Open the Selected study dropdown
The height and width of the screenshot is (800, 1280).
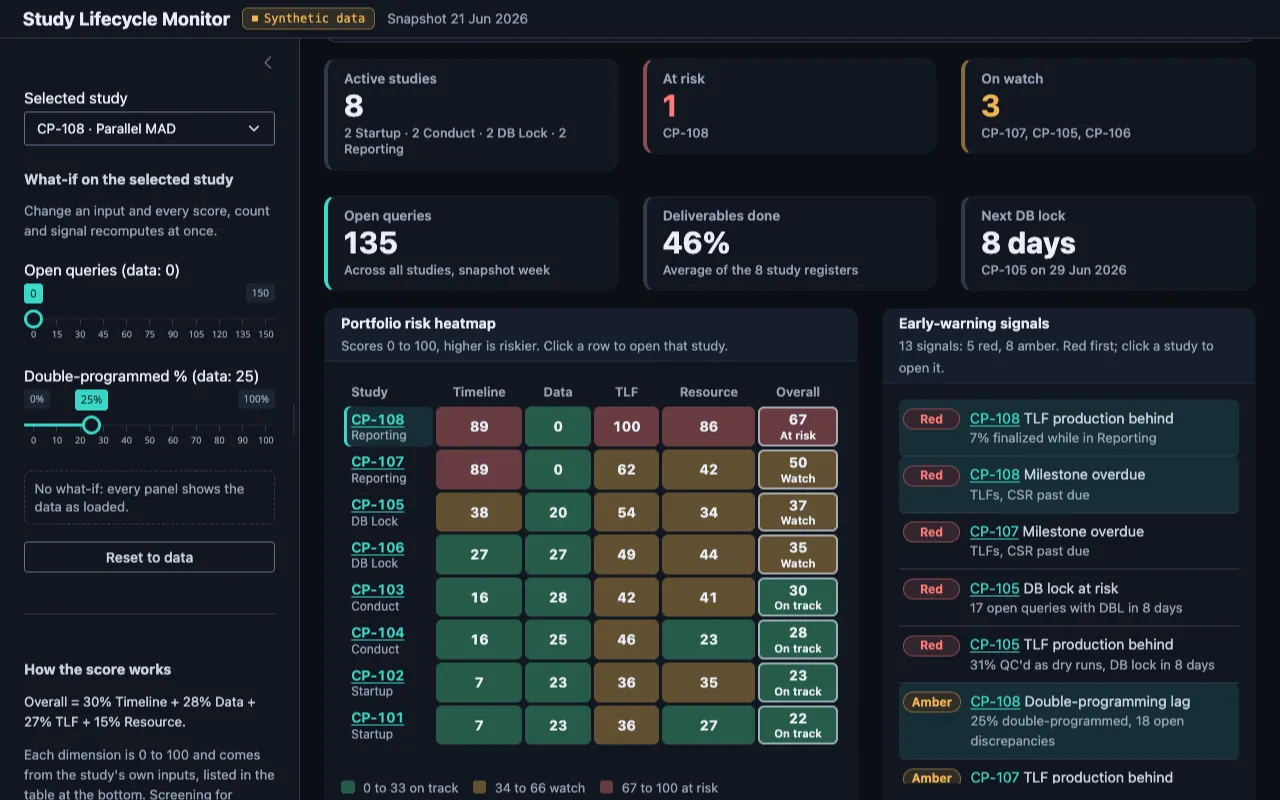[149, 129]
